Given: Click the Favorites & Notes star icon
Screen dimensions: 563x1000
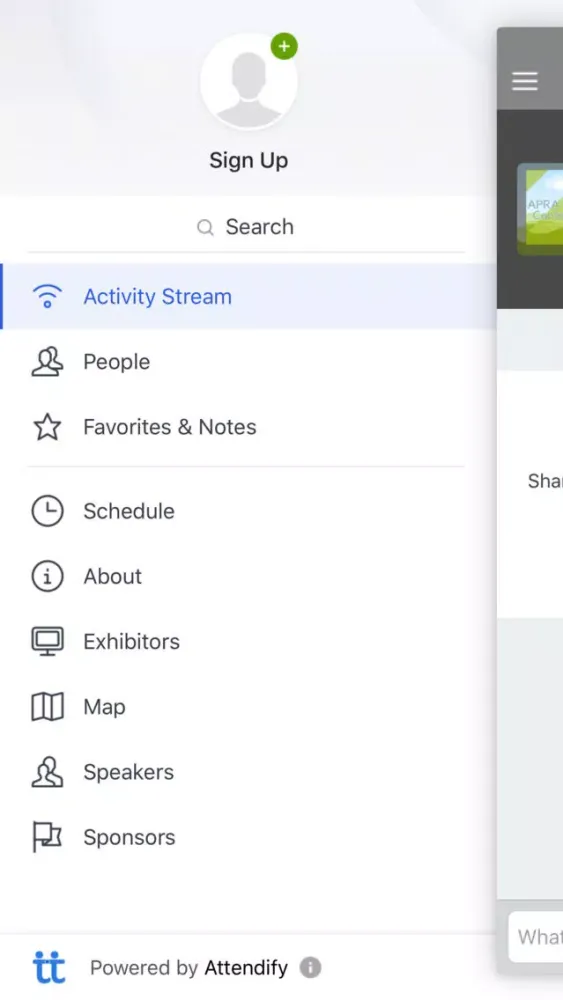Looking at the screenshot, I should click(x=47, y=427).
